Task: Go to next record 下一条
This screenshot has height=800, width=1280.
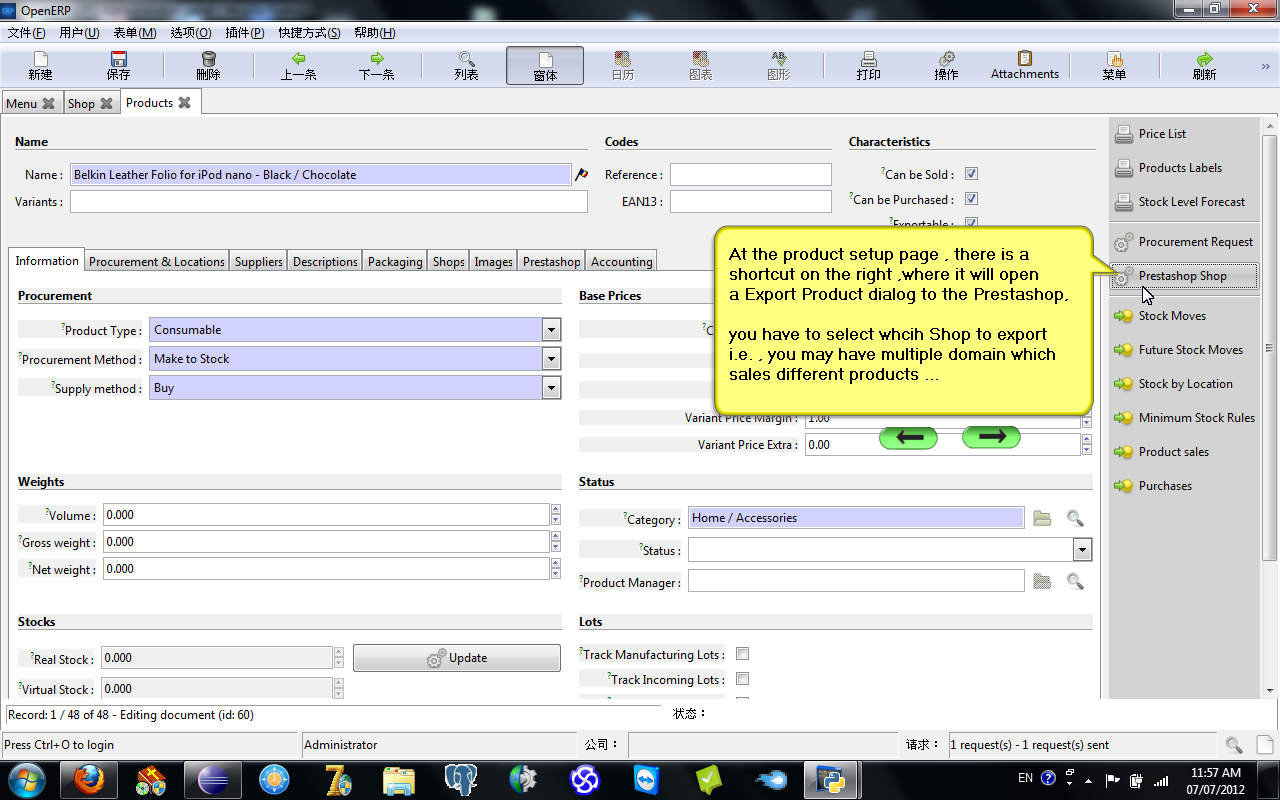Action: (376, 66)
